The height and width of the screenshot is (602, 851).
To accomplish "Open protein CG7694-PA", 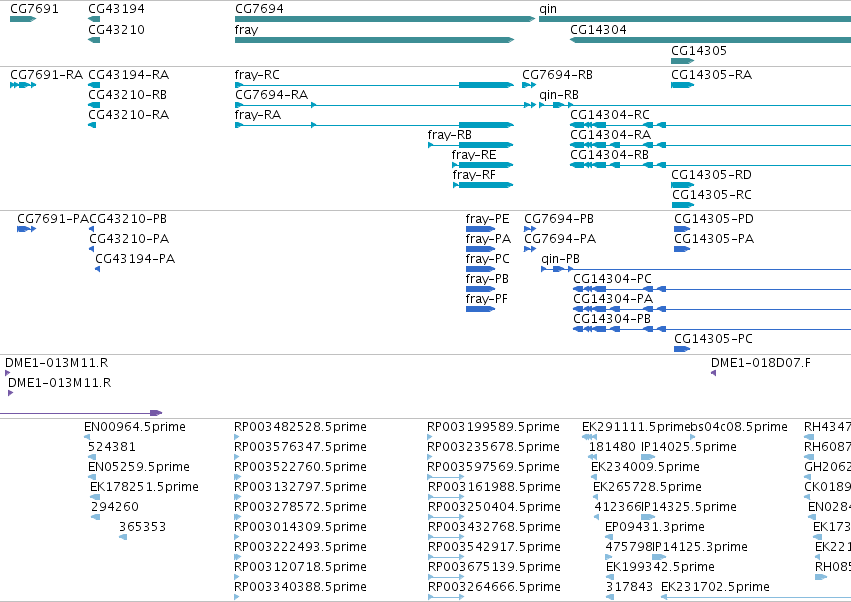I will click(x=560, y=239).
